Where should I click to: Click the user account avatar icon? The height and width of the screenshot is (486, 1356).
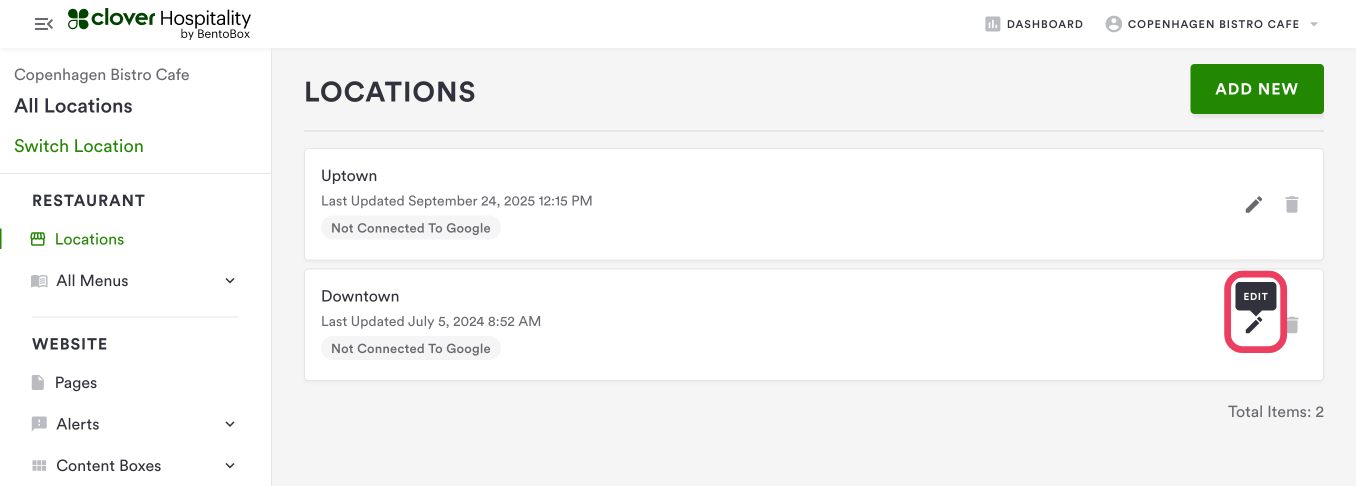[x=1114, y=24]
